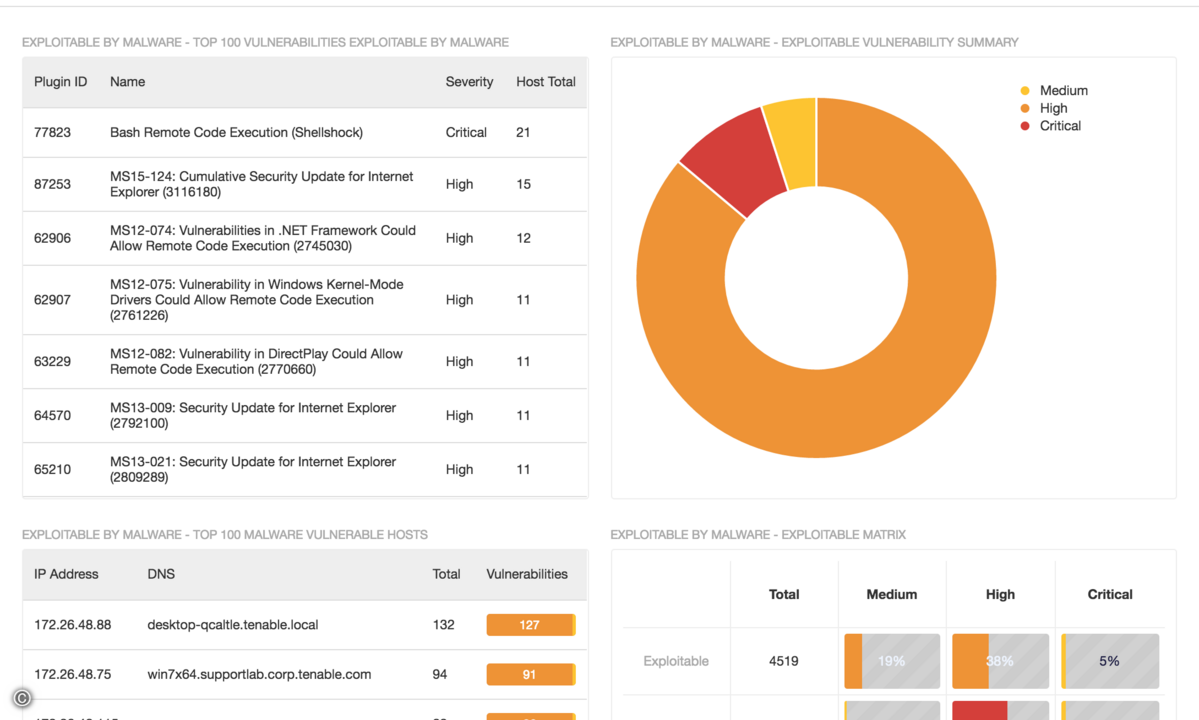Click the red Critical slice of the donut
This screenshot has width=1199, height=720.
coord(736,164)
